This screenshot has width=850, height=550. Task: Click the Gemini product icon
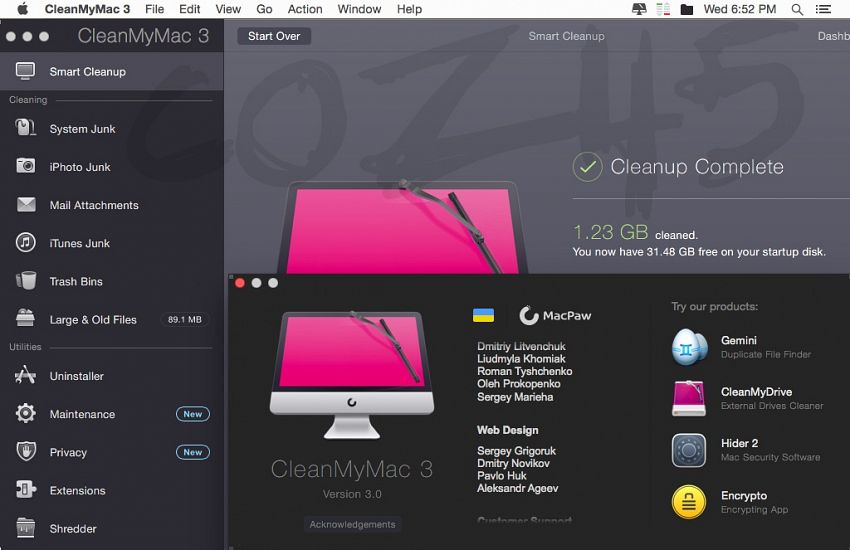coord(689,347)
